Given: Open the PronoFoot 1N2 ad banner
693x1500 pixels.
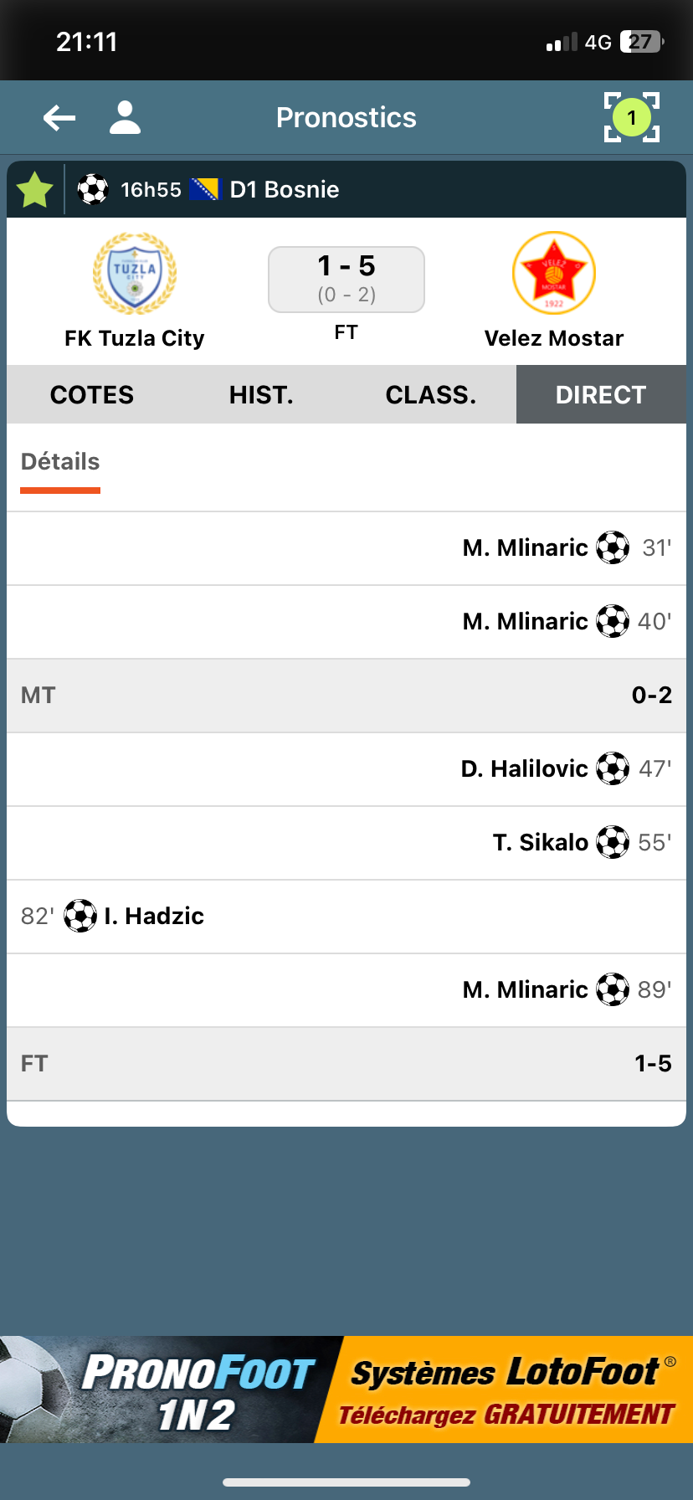Looking at the screenshot, I should [x=346, y=1390].
